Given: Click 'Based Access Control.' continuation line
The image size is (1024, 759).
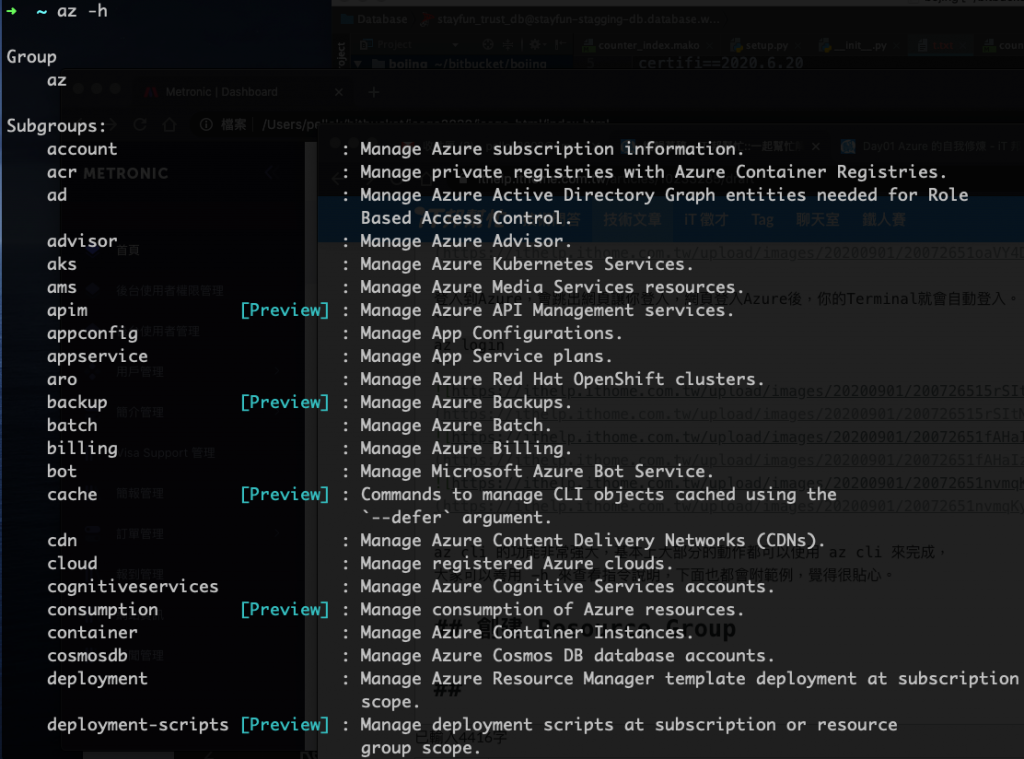Looking at the screenshot, I should coord(466,218).
